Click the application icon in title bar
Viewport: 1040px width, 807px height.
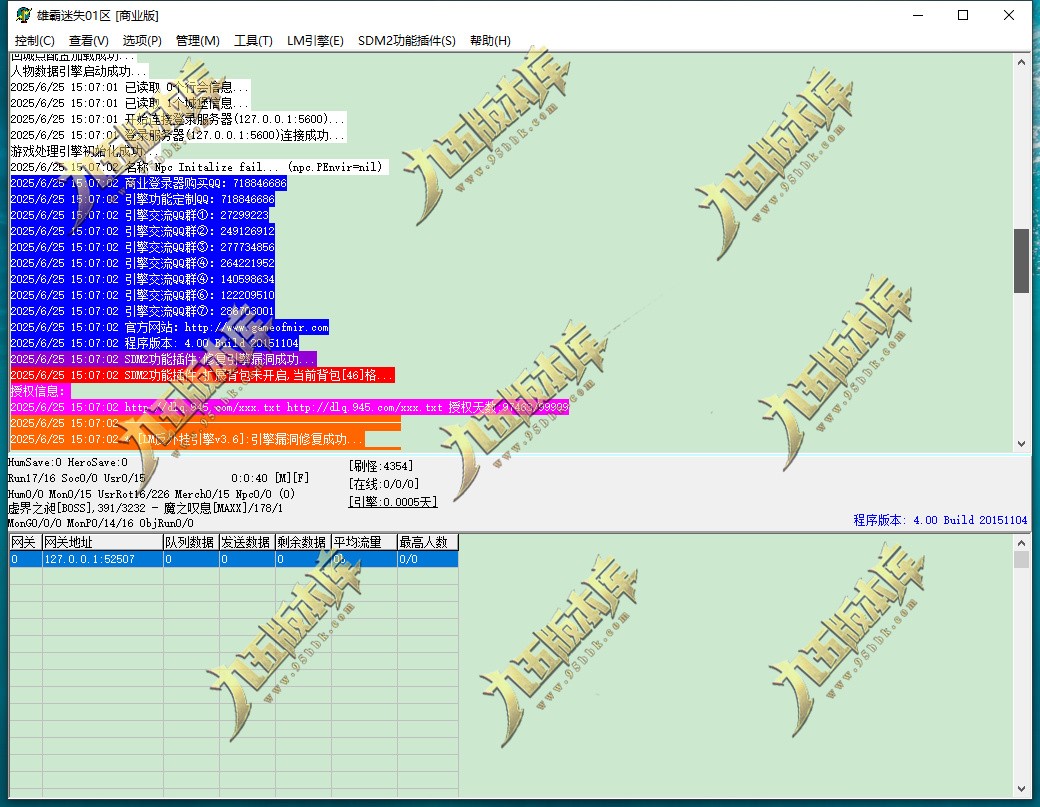pos(23,15)
